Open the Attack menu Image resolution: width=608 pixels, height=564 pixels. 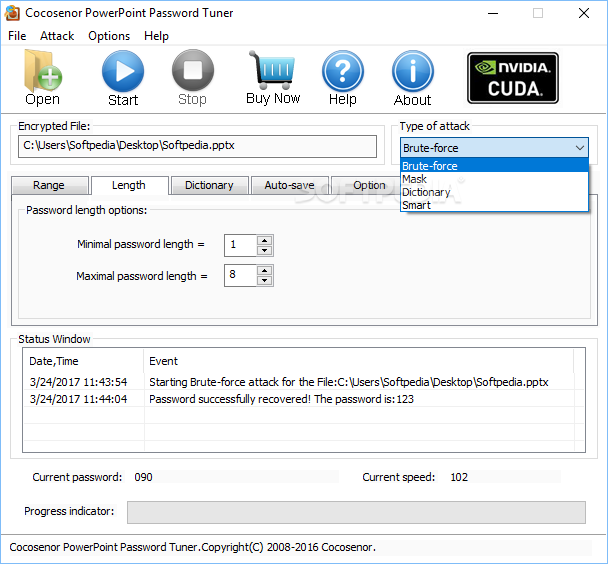click(x=57, y=36)
